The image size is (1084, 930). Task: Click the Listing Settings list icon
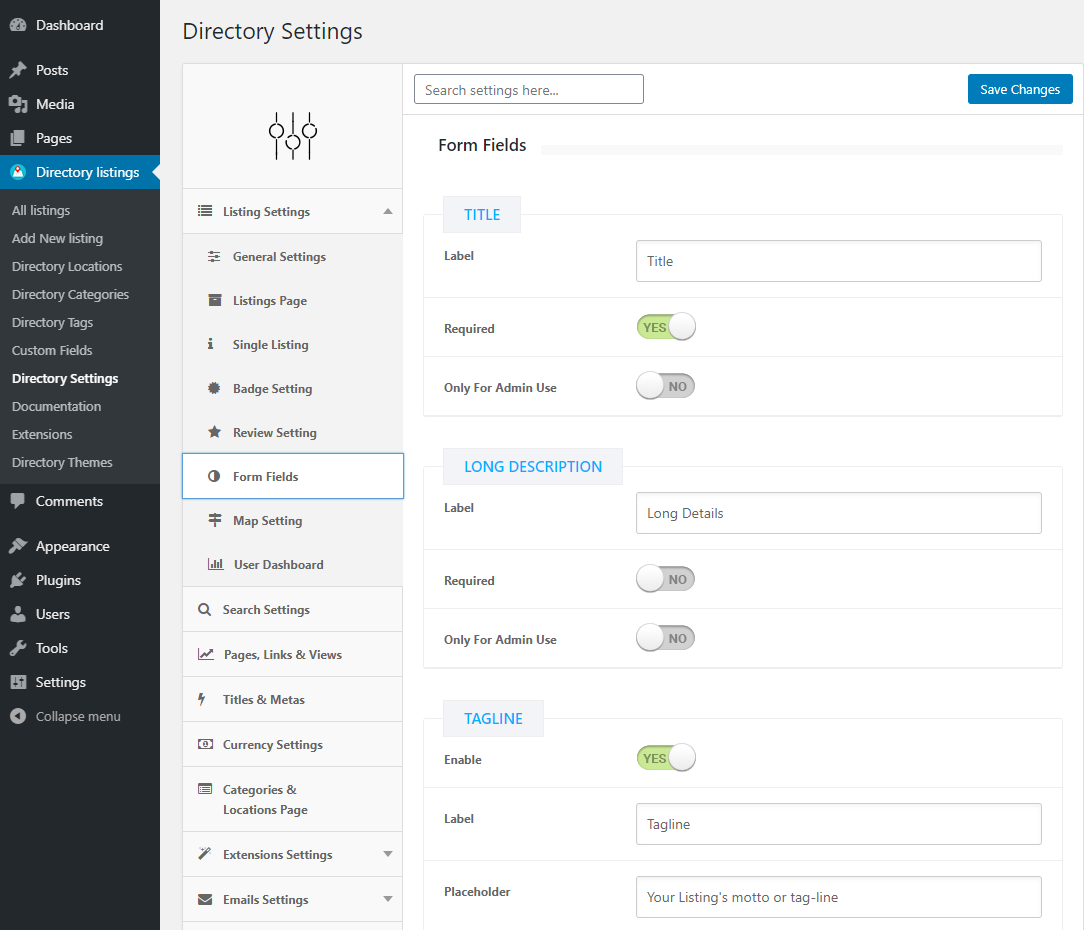(205, 211)
